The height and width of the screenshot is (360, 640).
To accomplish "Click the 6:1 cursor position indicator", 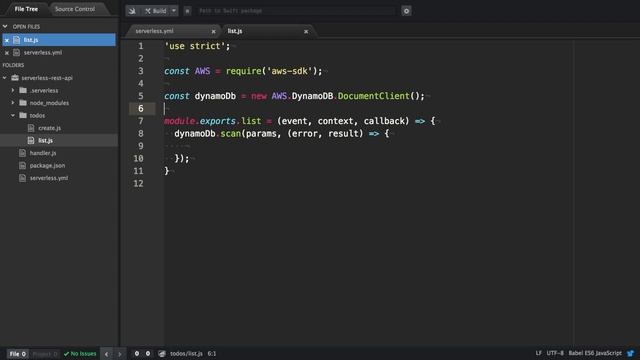I will click(212, 353).
